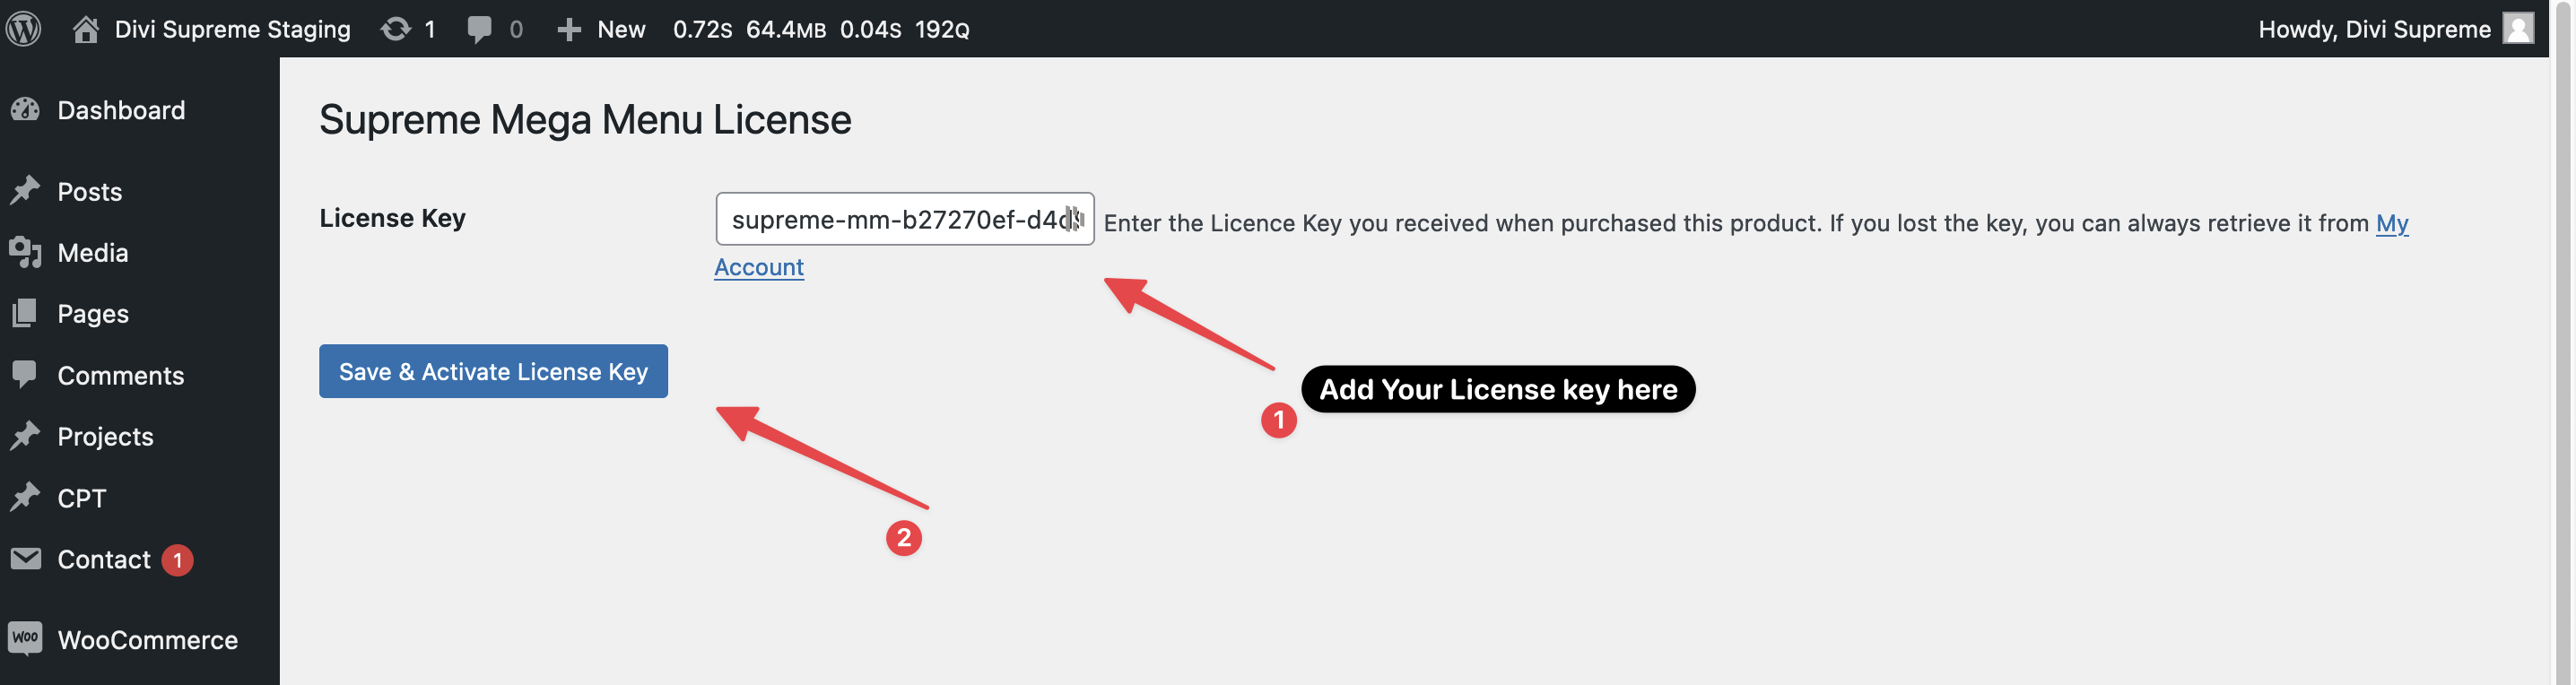Go to Comments in sidebar
This screenshot has height=685, width=2576.
[x=120, y=375]
